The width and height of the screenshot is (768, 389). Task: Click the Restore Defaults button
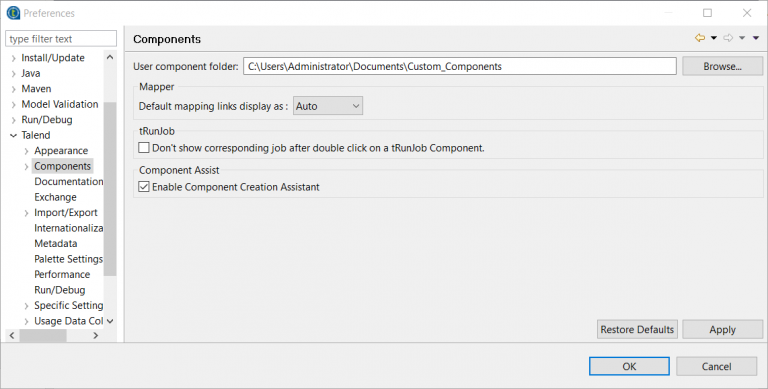637,329
